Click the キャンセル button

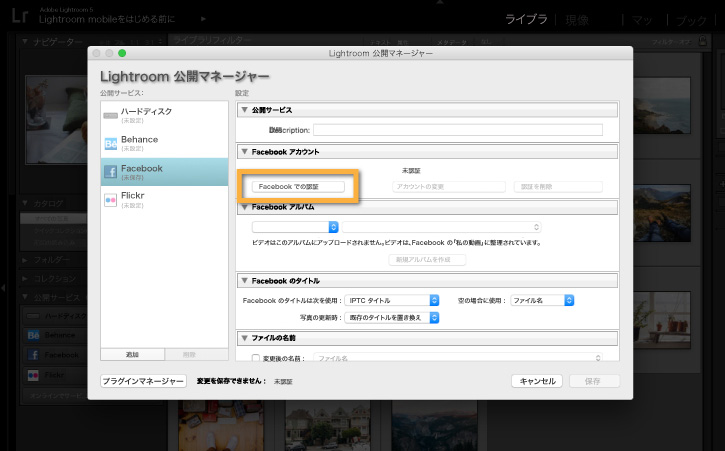(x=537, y=381)
